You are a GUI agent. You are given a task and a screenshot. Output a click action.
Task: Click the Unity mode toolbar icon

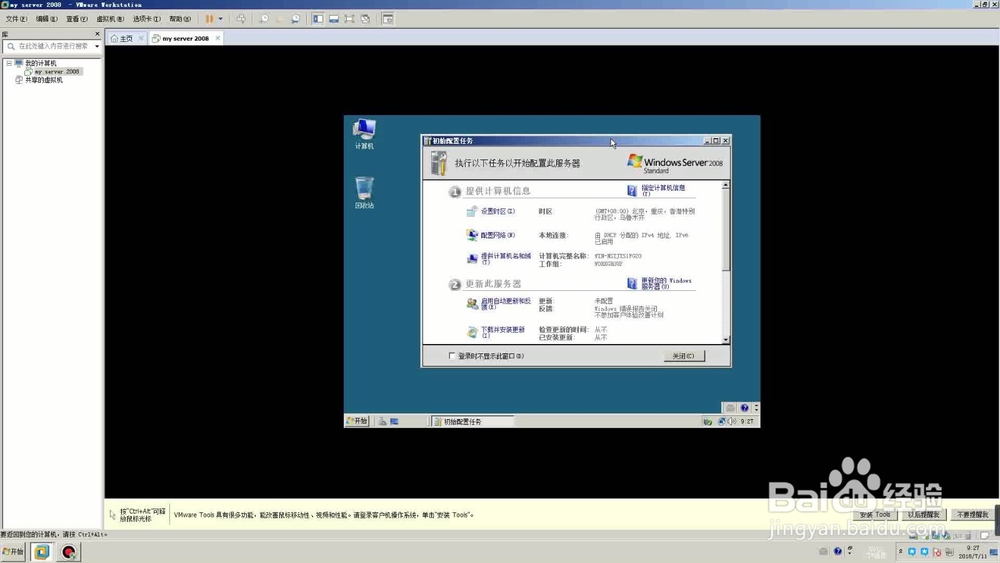click(x=365, y=19)
